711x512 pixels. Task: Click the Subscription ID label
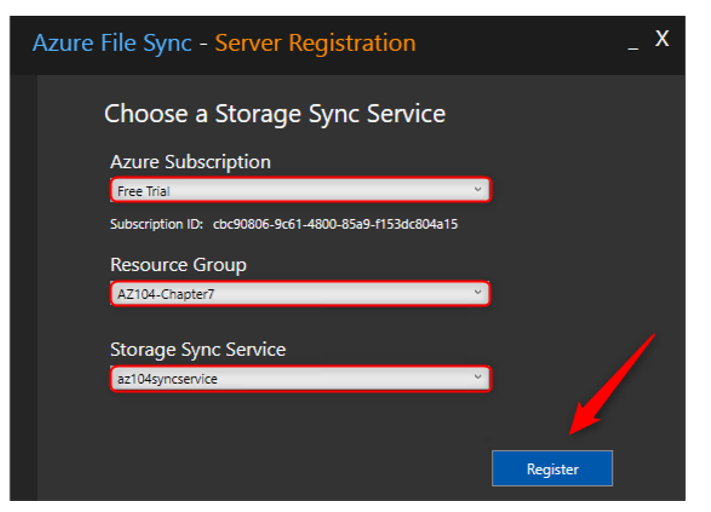point(156,224)
